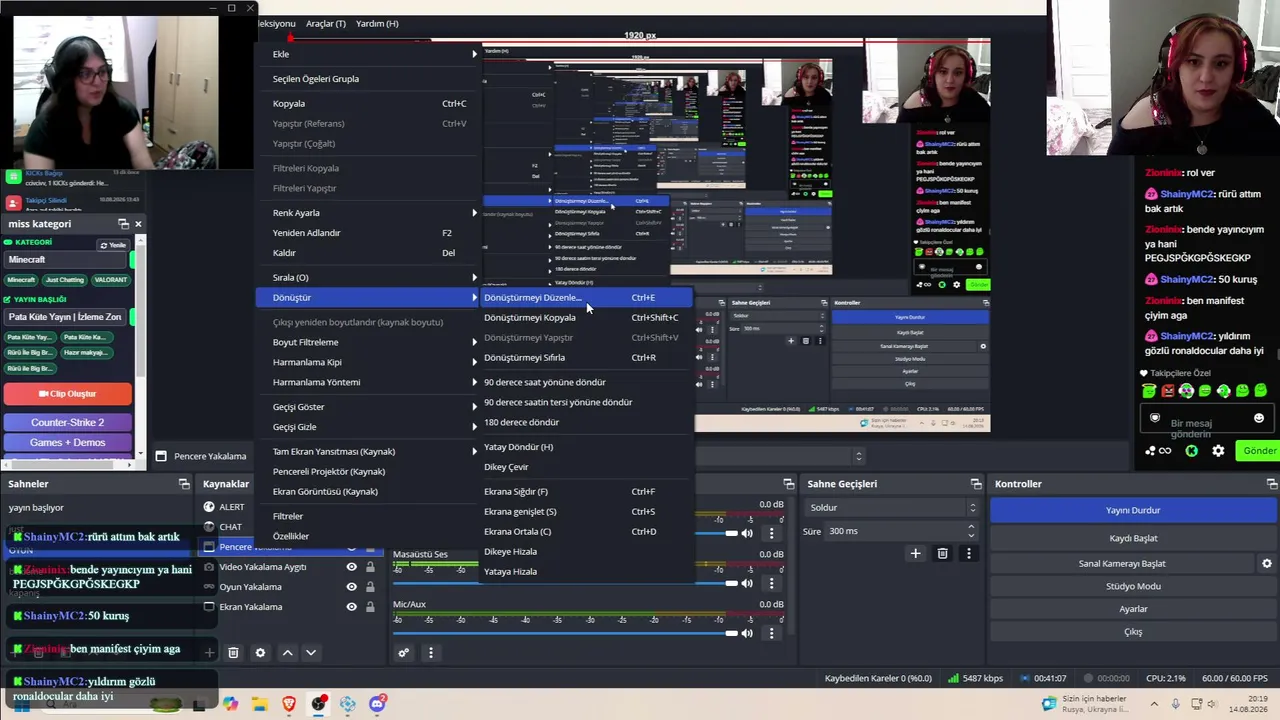Adjust the Süre 300 ms stepper

[972, 531]
